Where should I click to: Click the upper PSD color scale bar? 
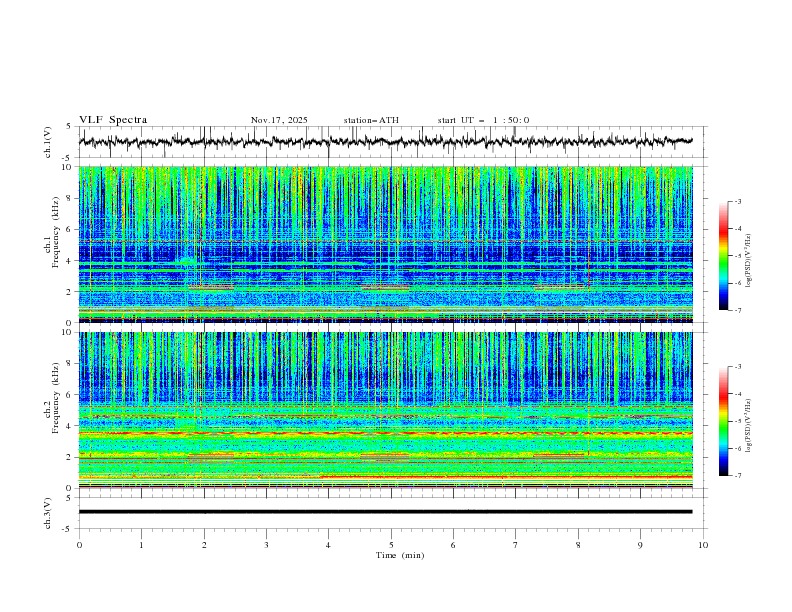point(723,256)
